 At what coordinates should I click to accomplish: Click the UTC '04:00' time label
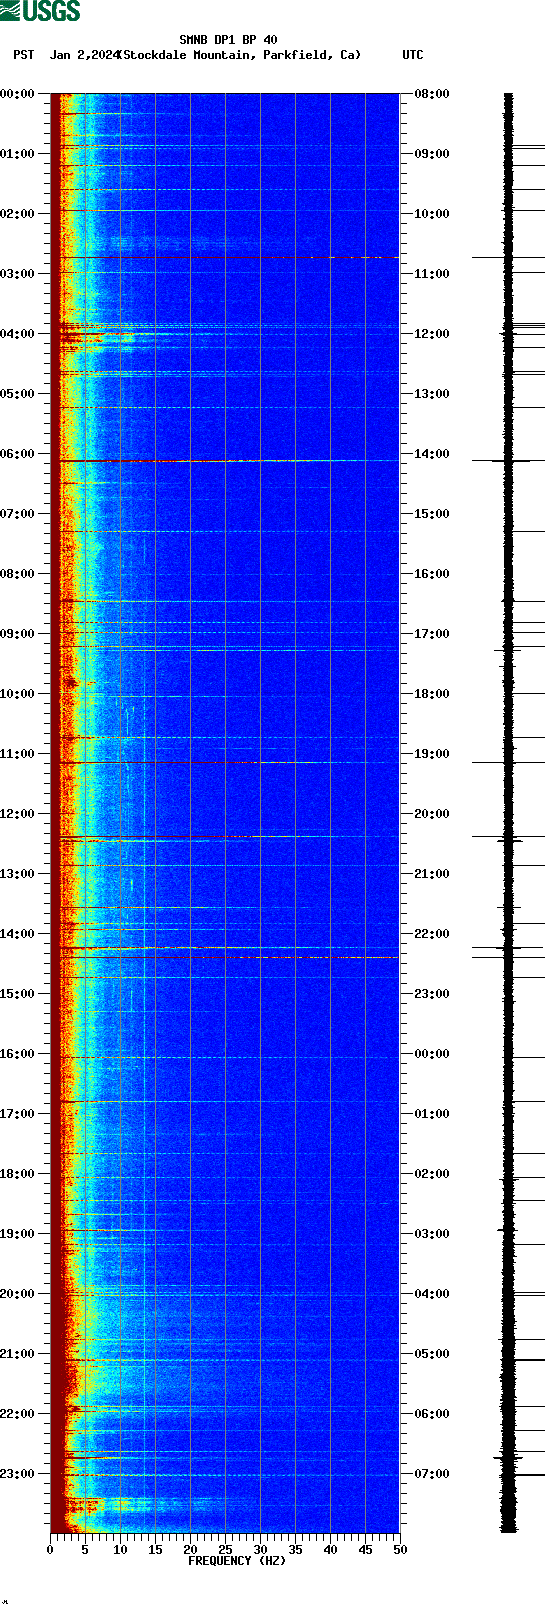click(432, 1294)
